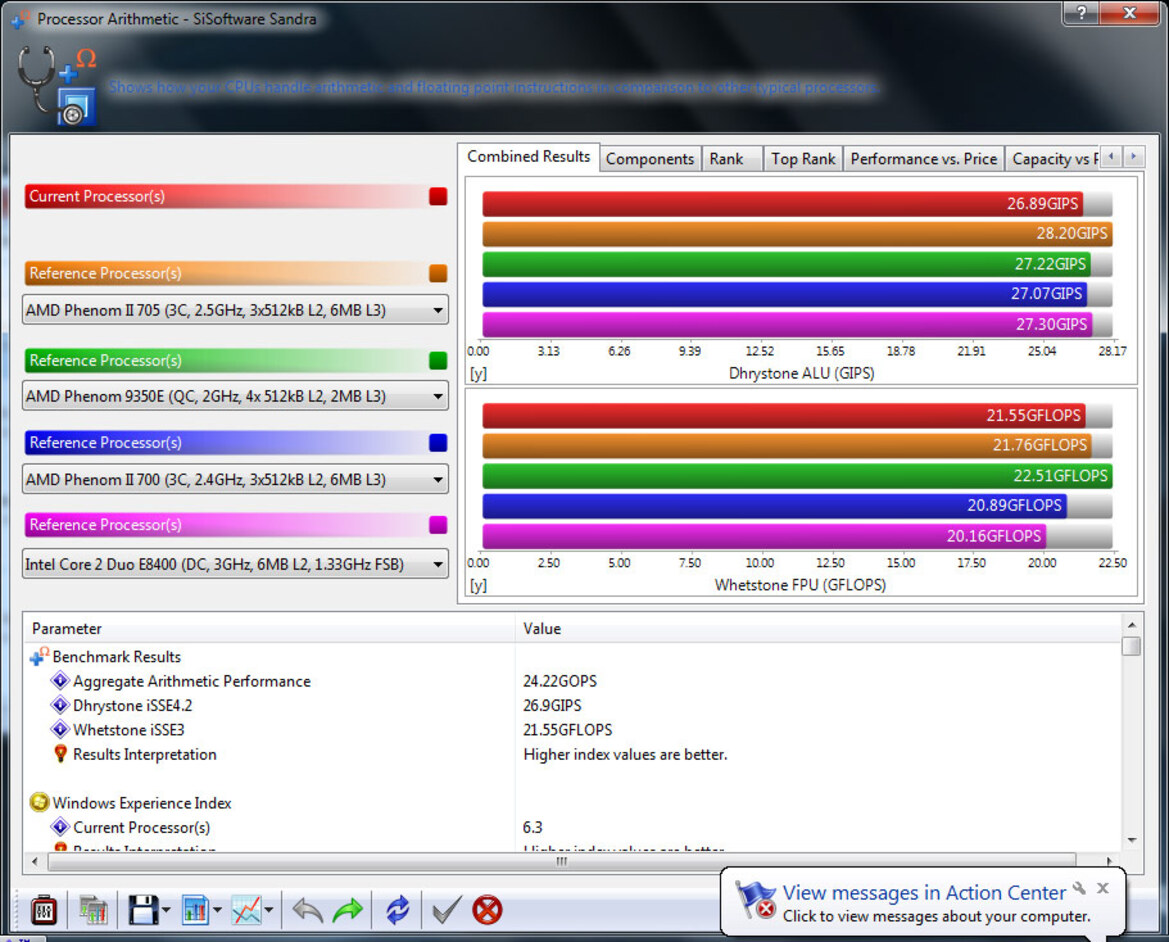Select the Benchmark Results group row
Image resolution: width=1169 pixels, height=942 pixels.
573,657
